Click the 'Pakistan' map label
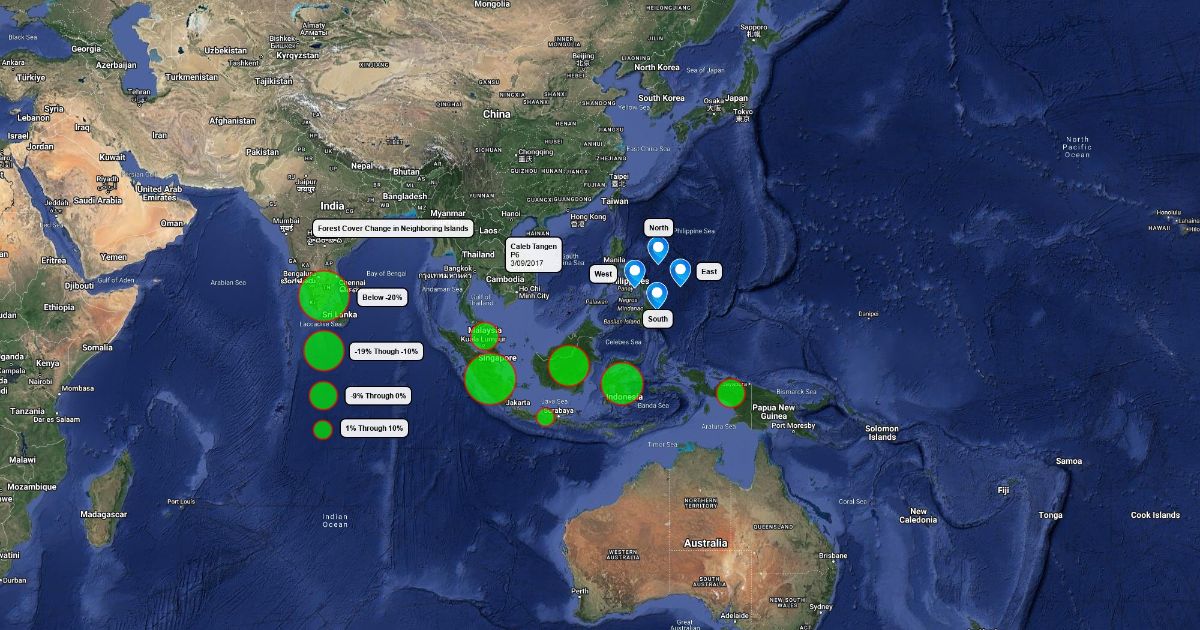The image size is (1200, 630). coord(263,152)
